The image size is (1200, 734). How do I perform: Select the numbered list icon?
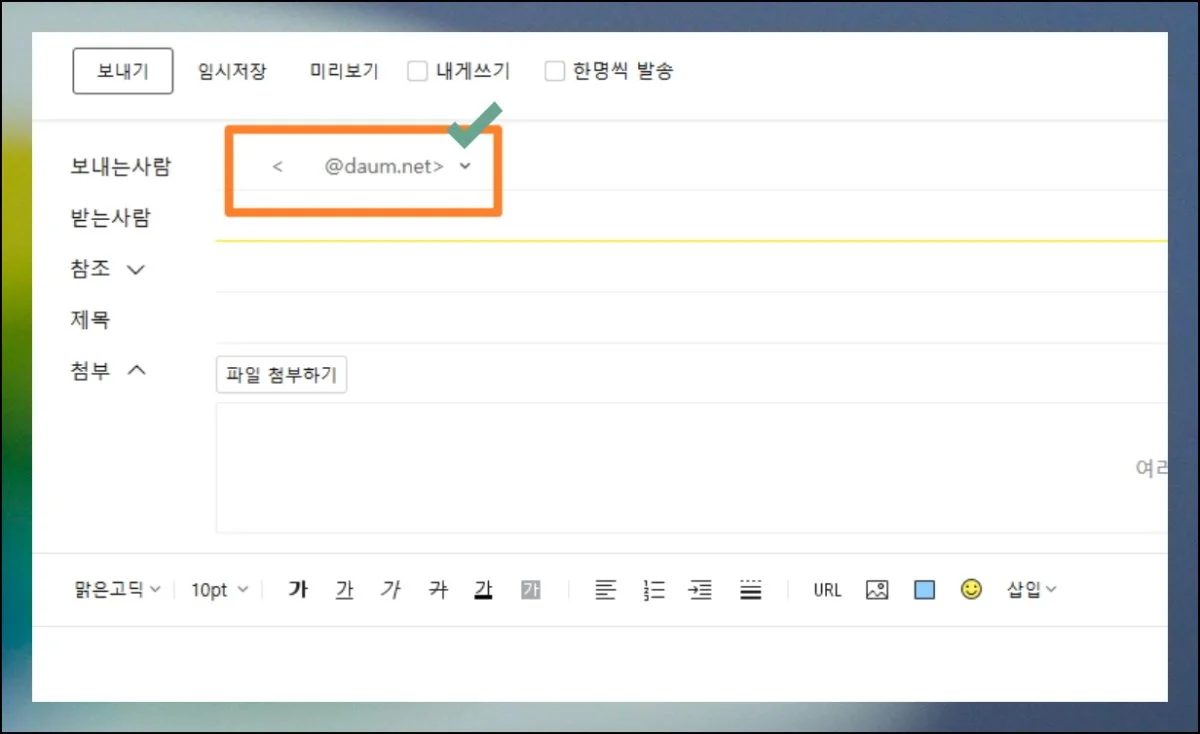[653, 589]
